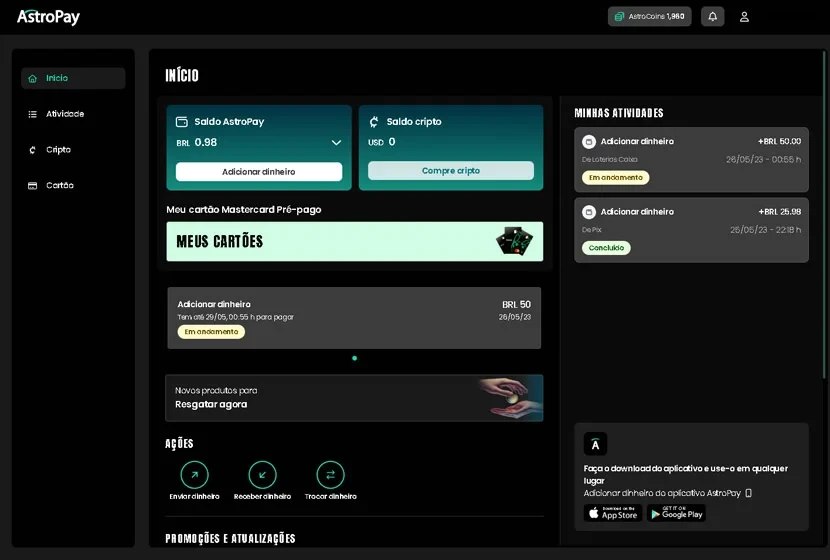Click the carousel indicator dot
The width and height of the screenshot is (830, 560).
(x=355, y=358)
